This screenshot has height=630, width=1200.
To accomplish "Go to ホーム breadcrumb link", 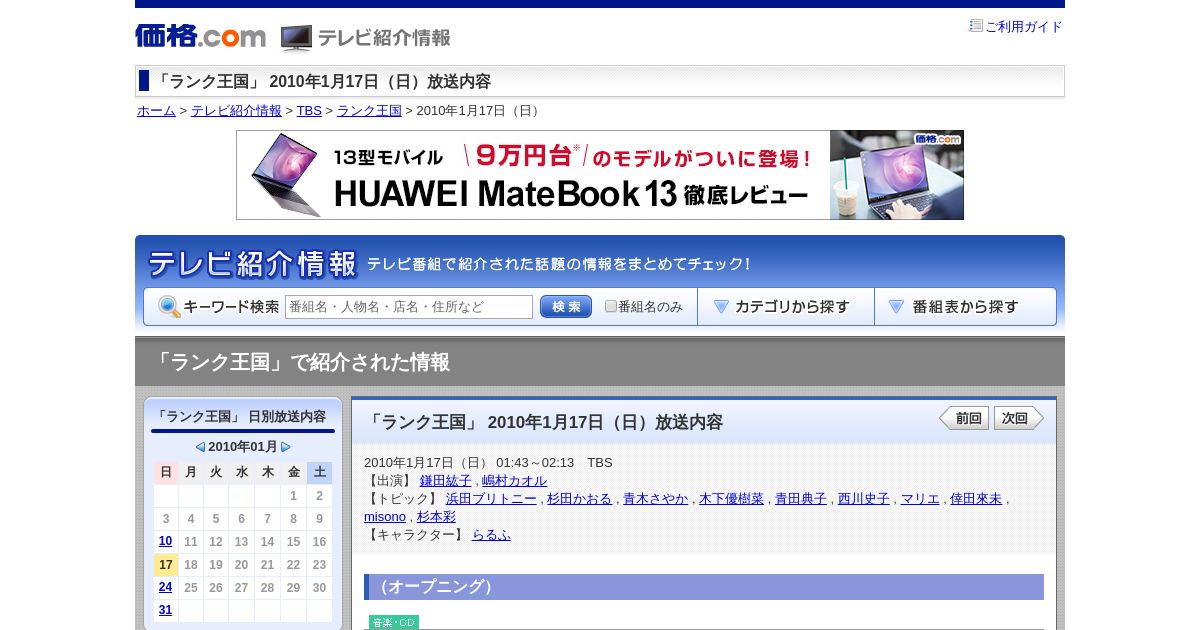I will [156, 111].
